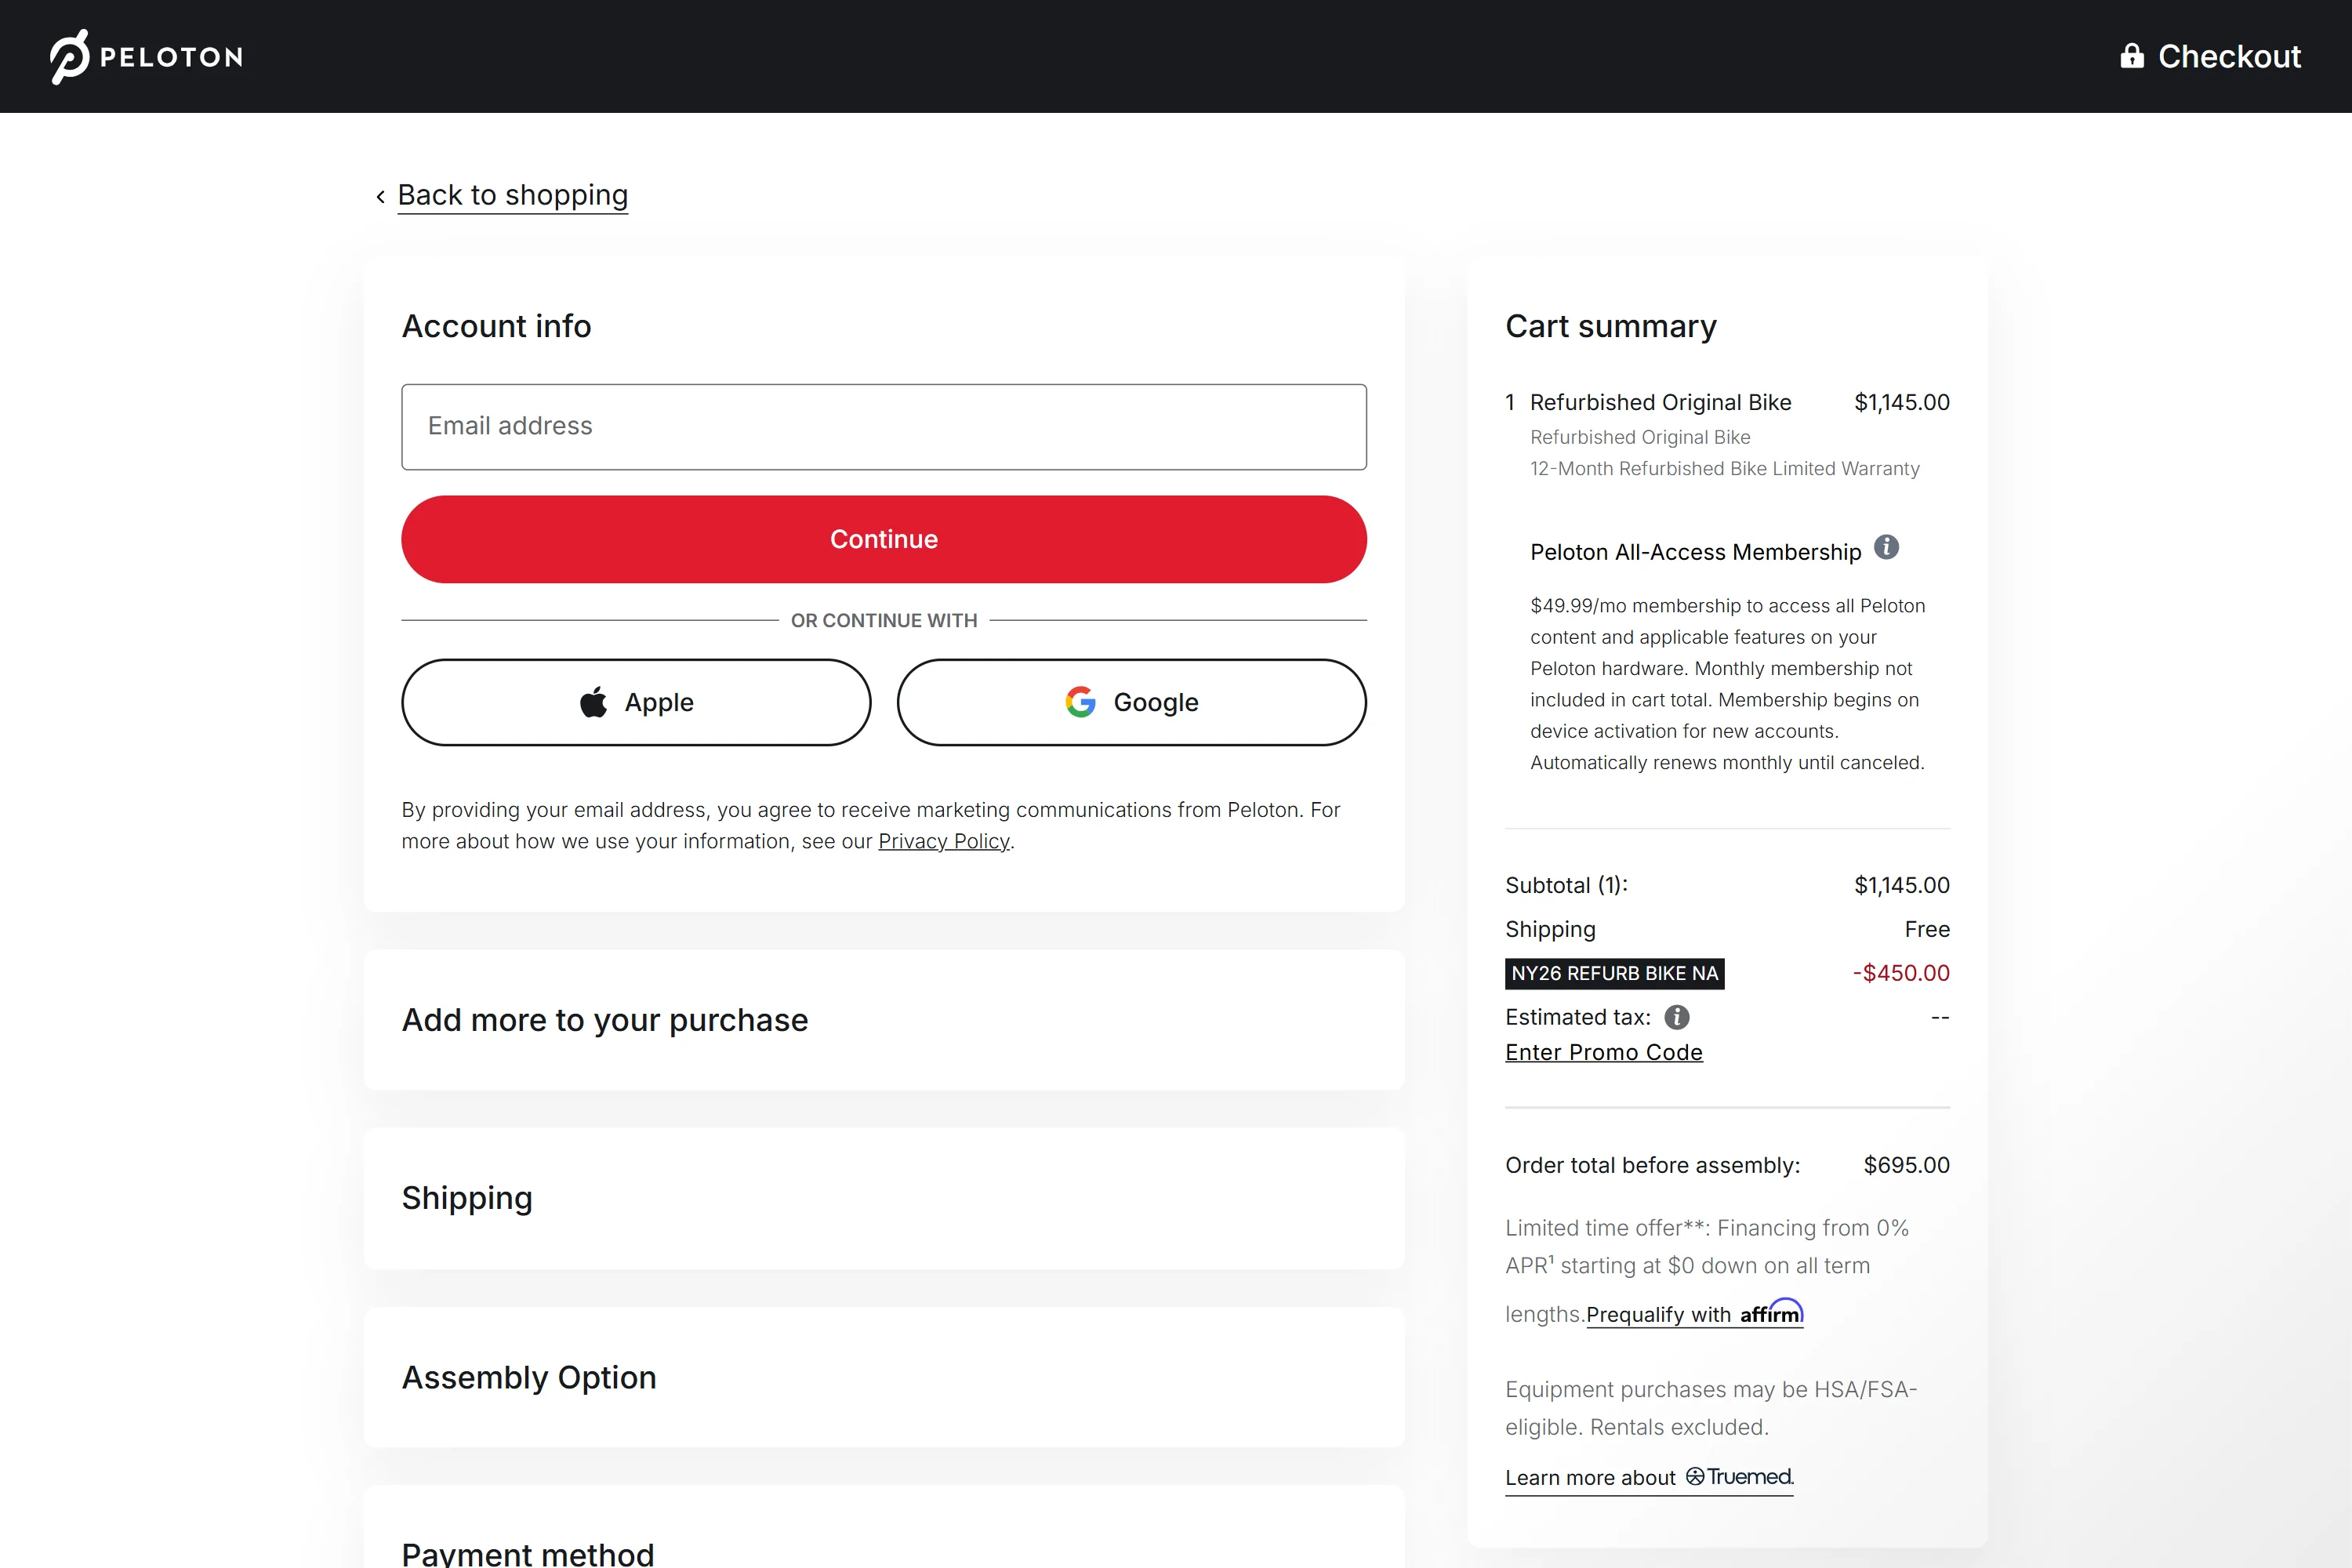Image resolution: width=2352 pixels, height=1568 pixels.
Task: Expand the Add more to your purchase section
Action: tap(604, 1020)
